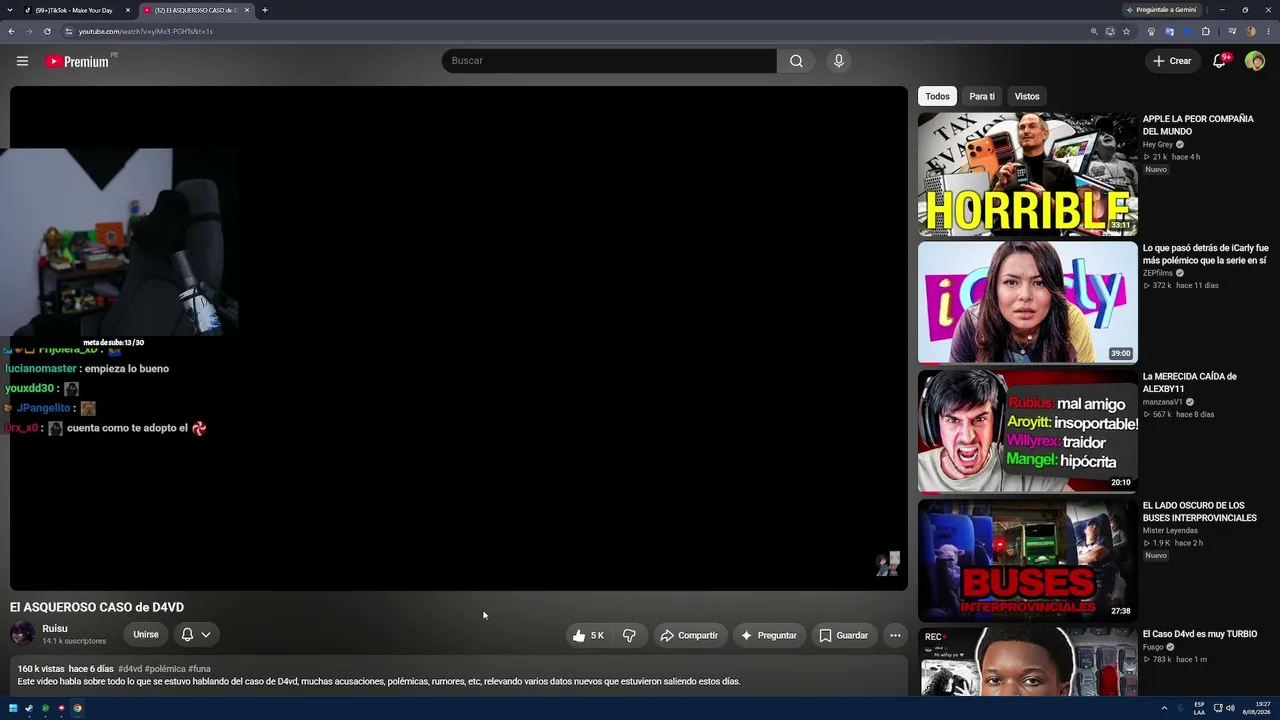This screenshot has height=720, width=1280.
Task: Click the #polémica hashtag
Action: pos(165,669)
